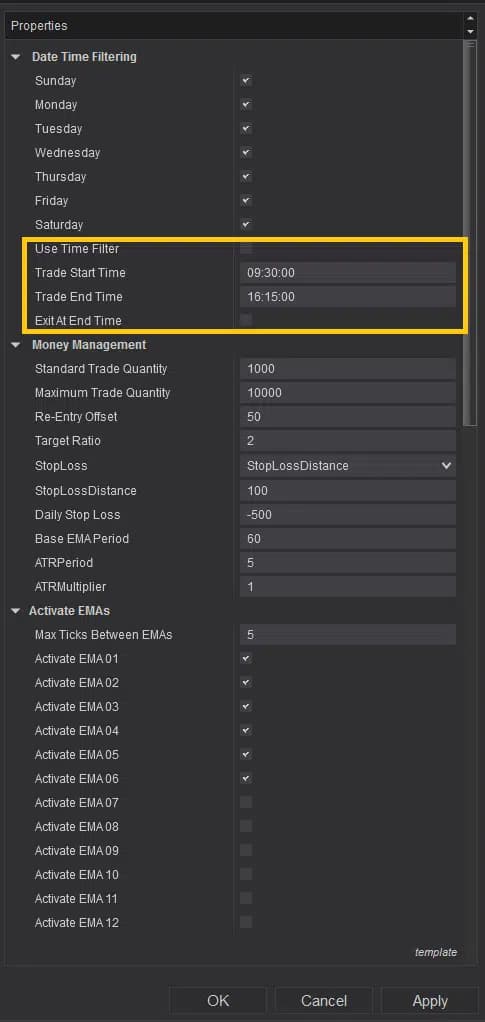Uncheck Activate EMA 06
485x1022 pixels.
click(x=246, y=778)
